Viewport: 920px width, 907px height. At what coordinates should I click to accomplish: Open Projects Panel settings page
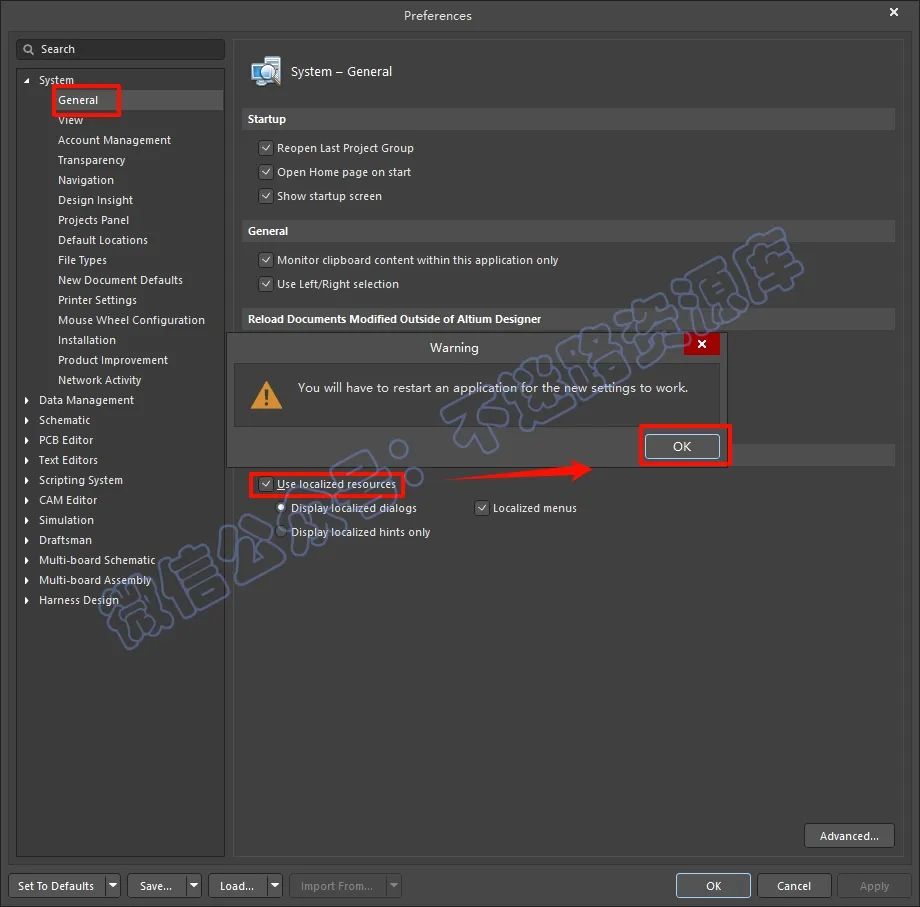coord(93,220)
